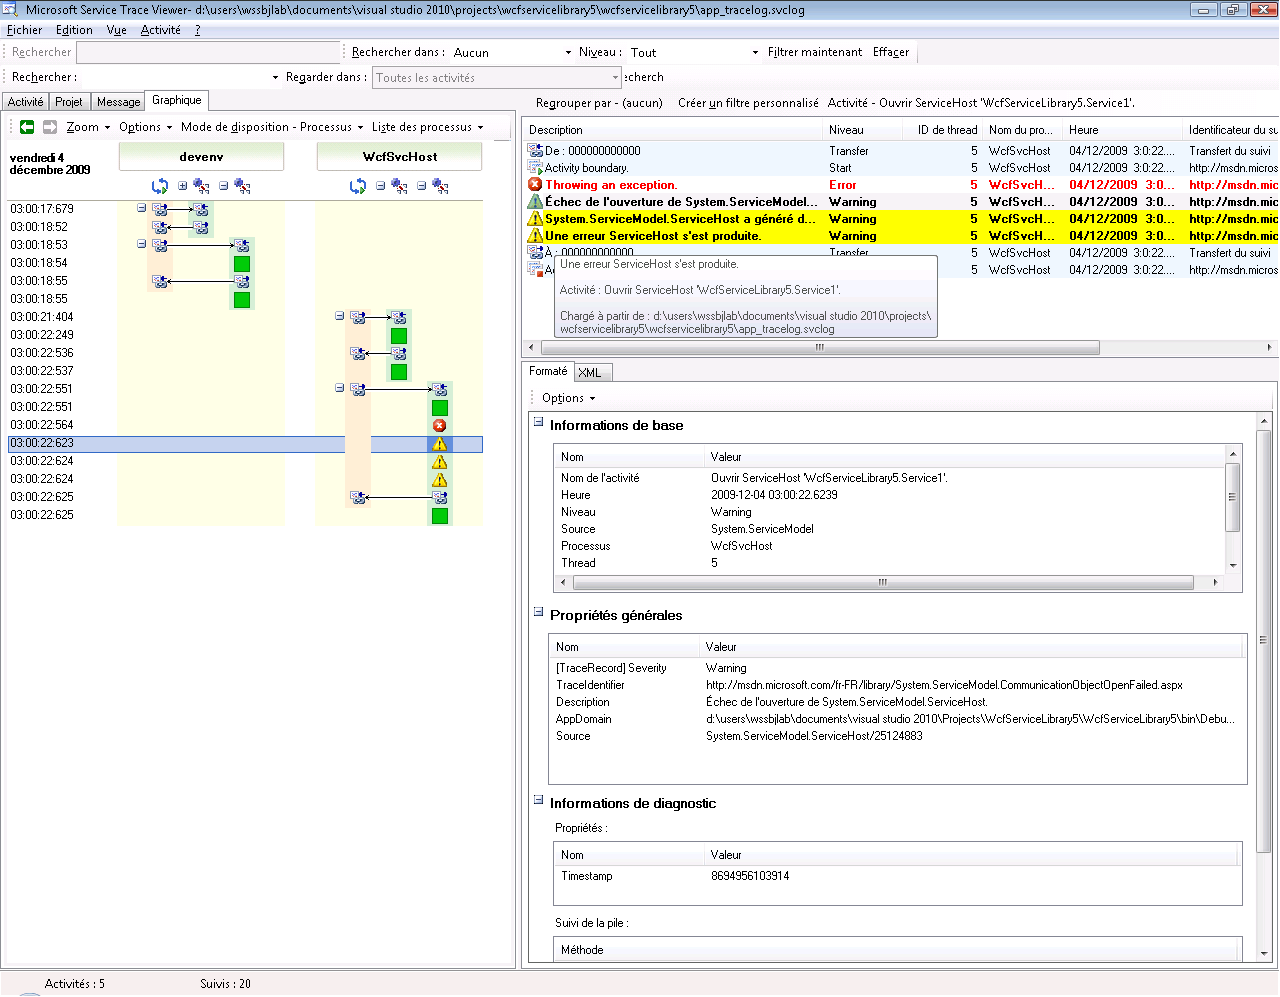Collapse the Propriétés générales section
Viewport: 1280px width, 997px height.
(x=539, y=612)
